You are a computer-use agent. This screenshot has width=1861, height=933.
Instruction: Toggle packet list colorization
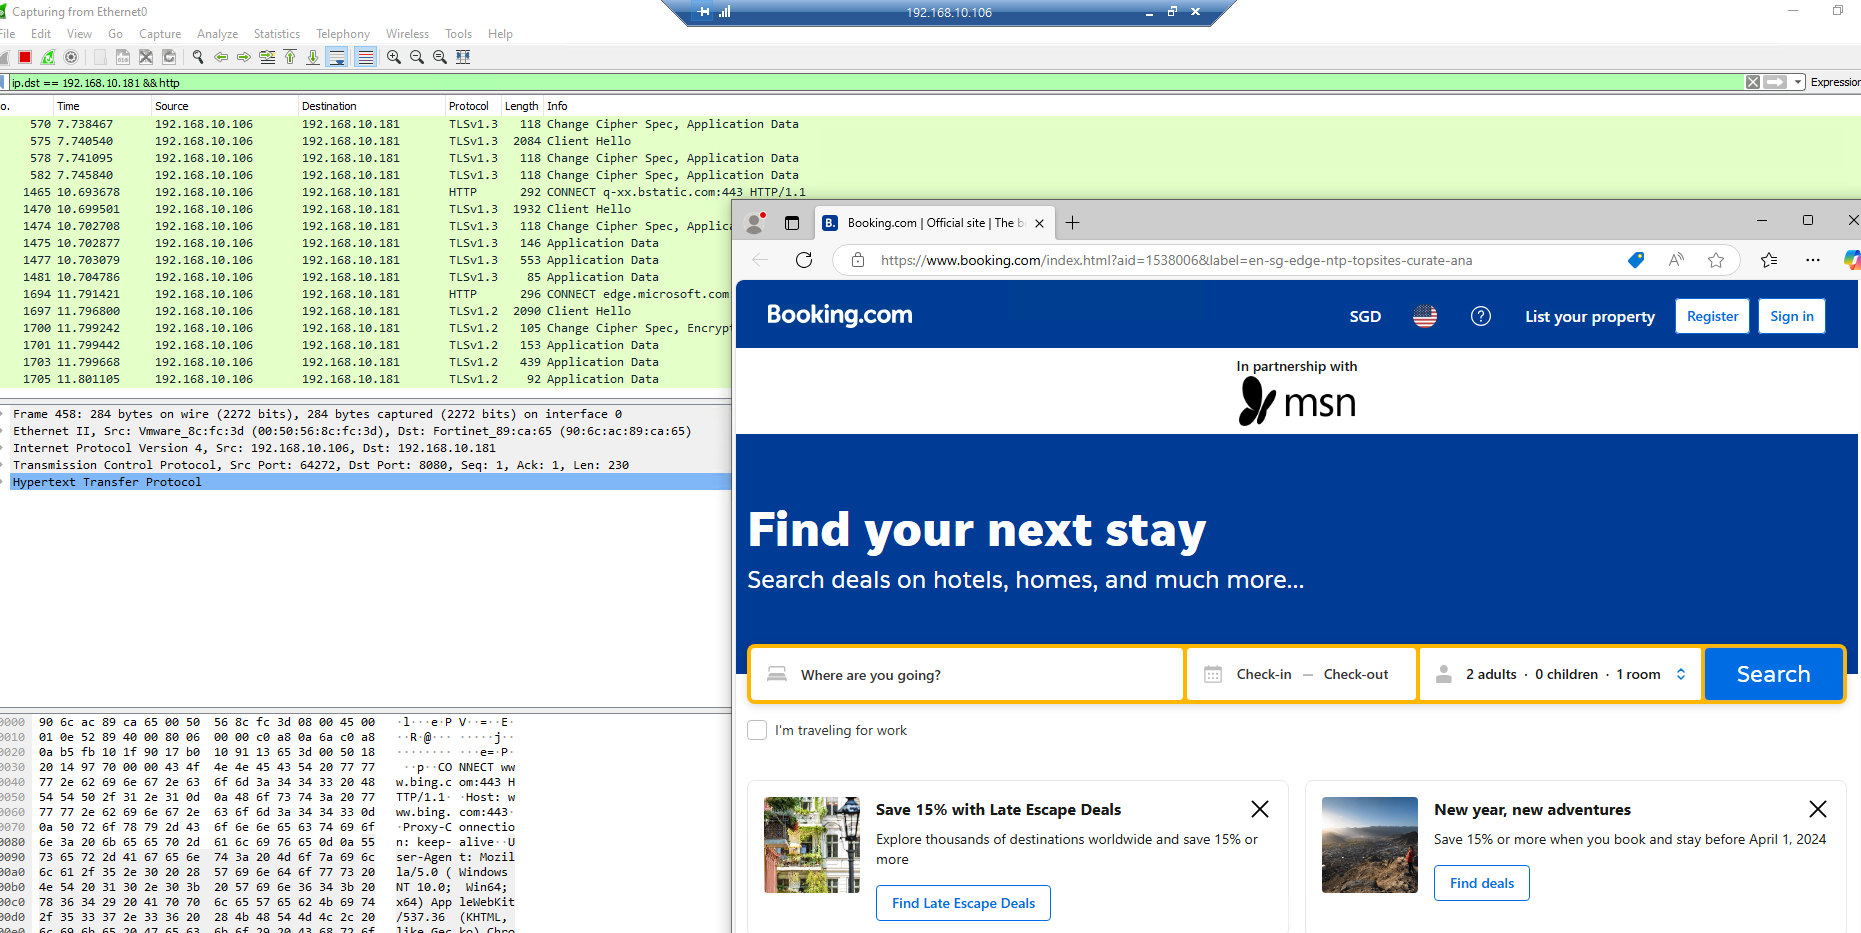[366, 57]
